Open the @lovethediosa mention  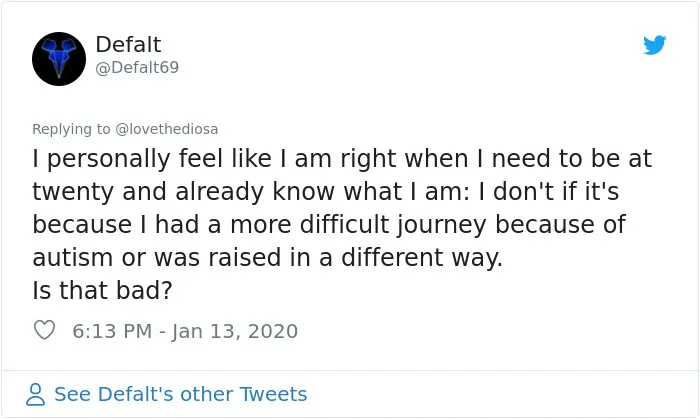tap(167, 129)
